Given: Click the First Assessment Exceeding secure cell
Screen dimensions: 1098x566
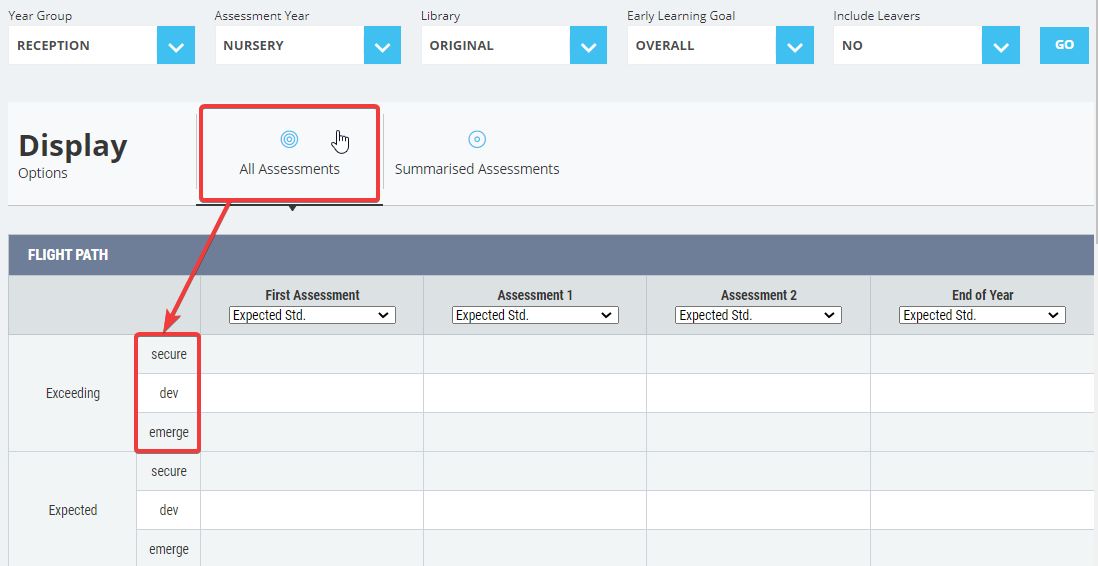Looking at the screenshot, I should coord(312,354).
